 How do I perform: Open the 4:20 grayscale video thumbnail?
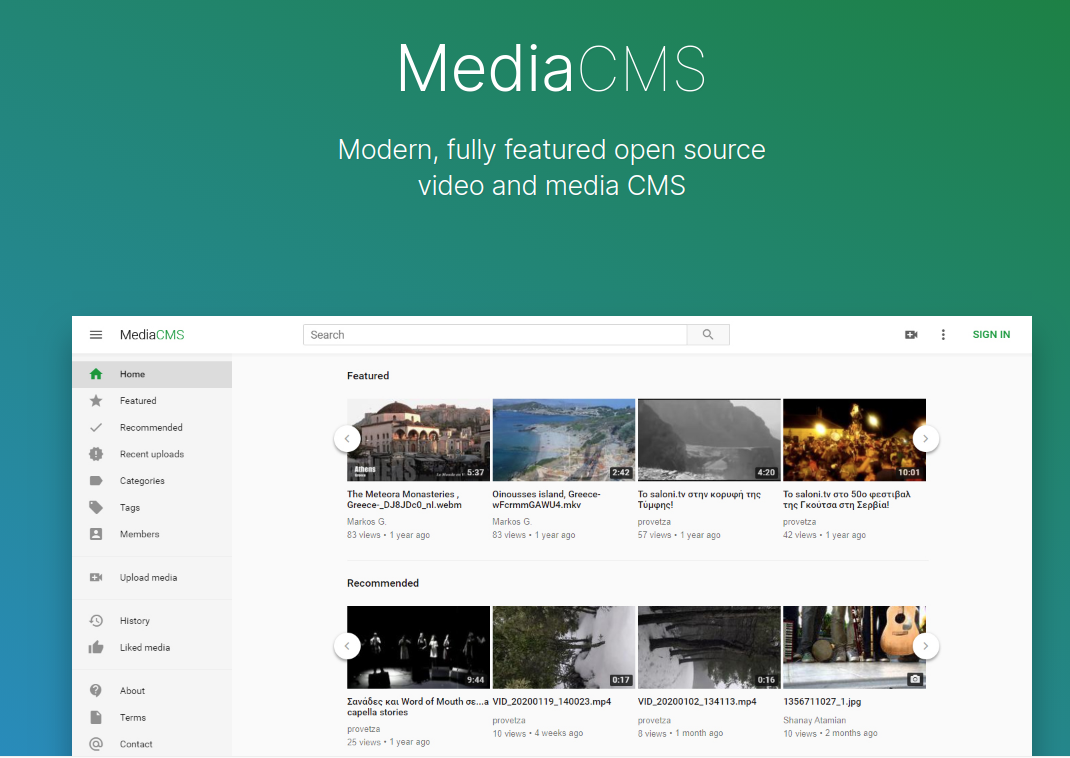point(709,440)
